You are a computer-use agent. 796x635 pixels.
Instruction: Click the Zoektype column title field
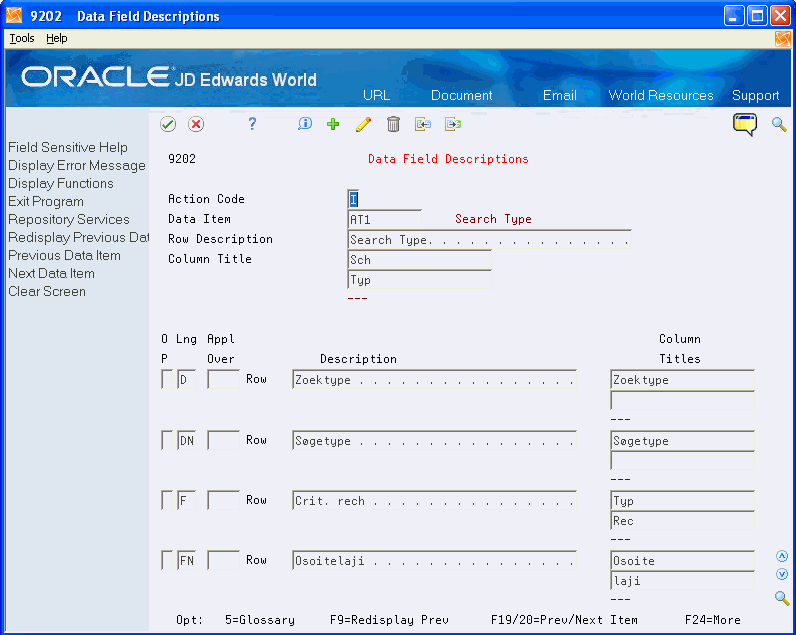(x=682, y=380)
